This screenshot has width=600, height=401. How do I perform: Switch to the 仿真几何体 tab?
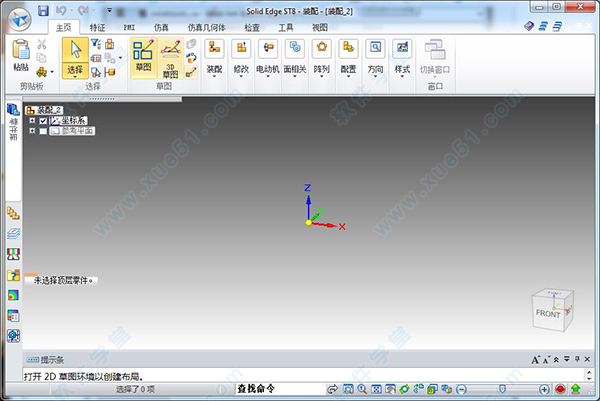(x=206, y=28)
